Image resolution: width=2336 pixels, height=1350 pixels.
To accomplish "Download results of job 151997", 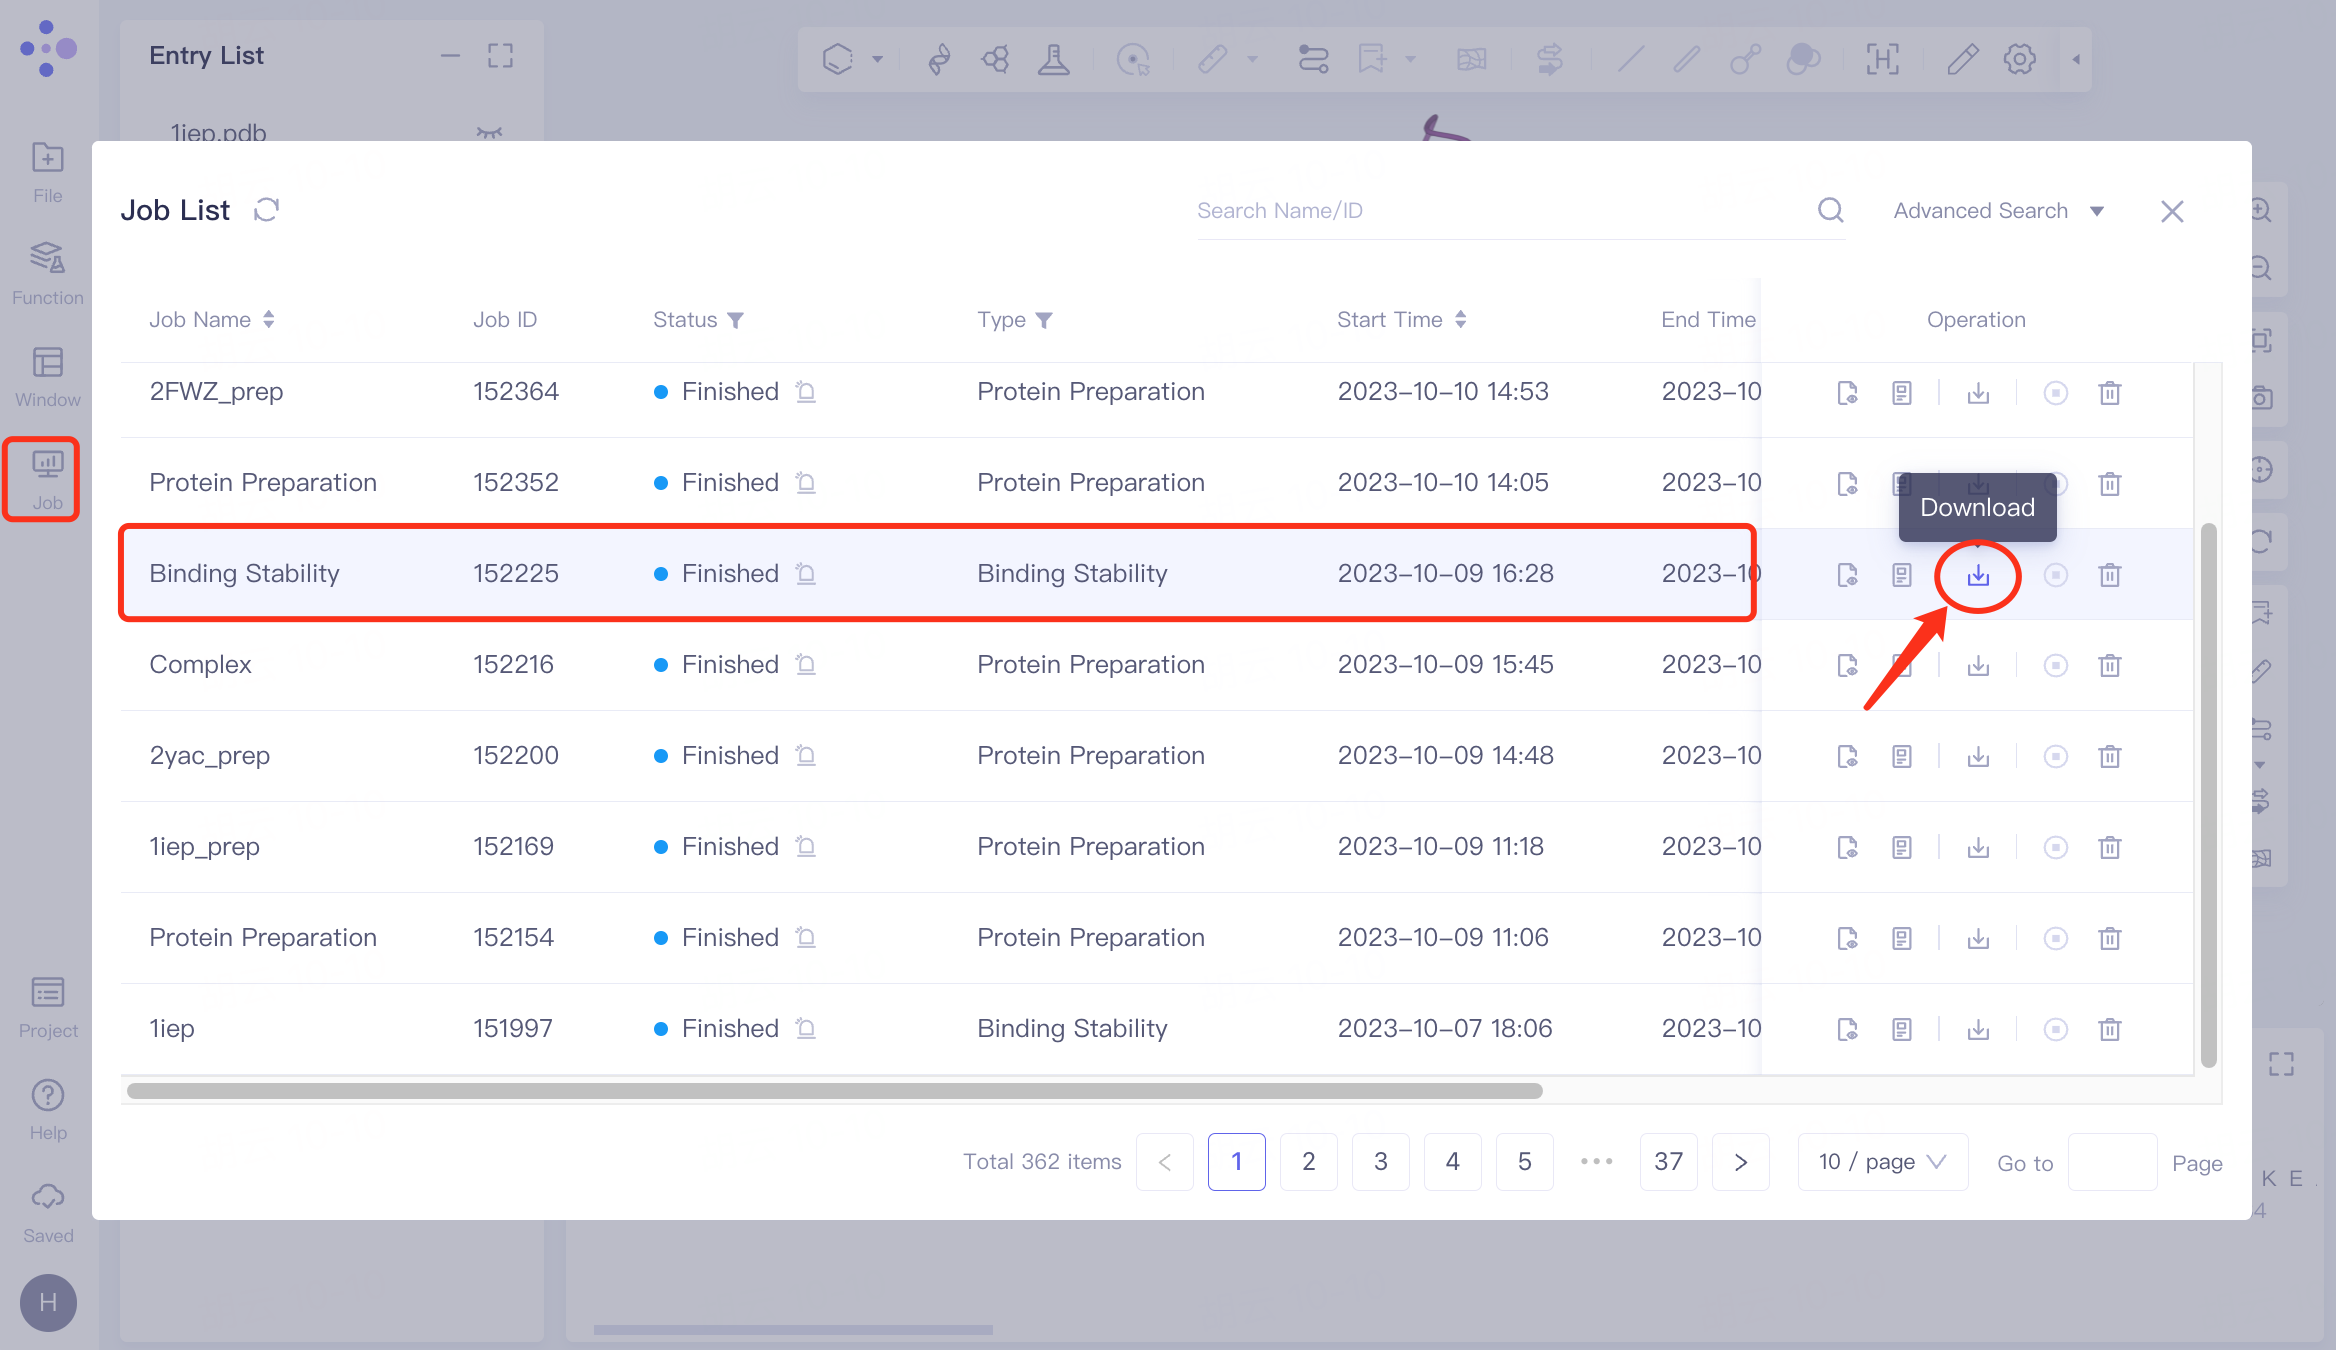I will pos(1978,1030).
